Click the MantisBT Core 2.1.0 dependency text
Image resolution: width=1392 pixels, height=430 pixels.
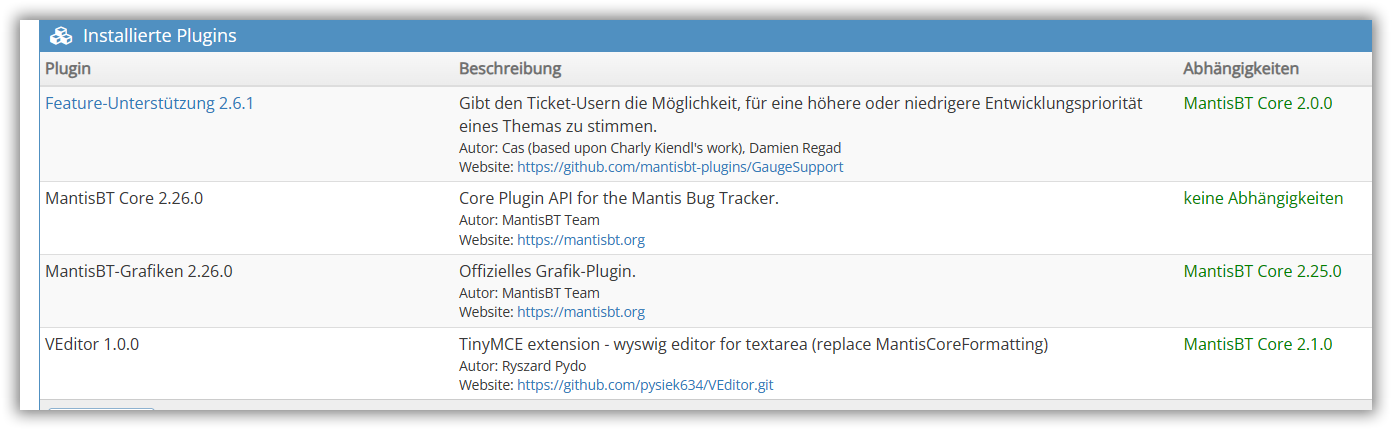click(x=1257, y=344)
